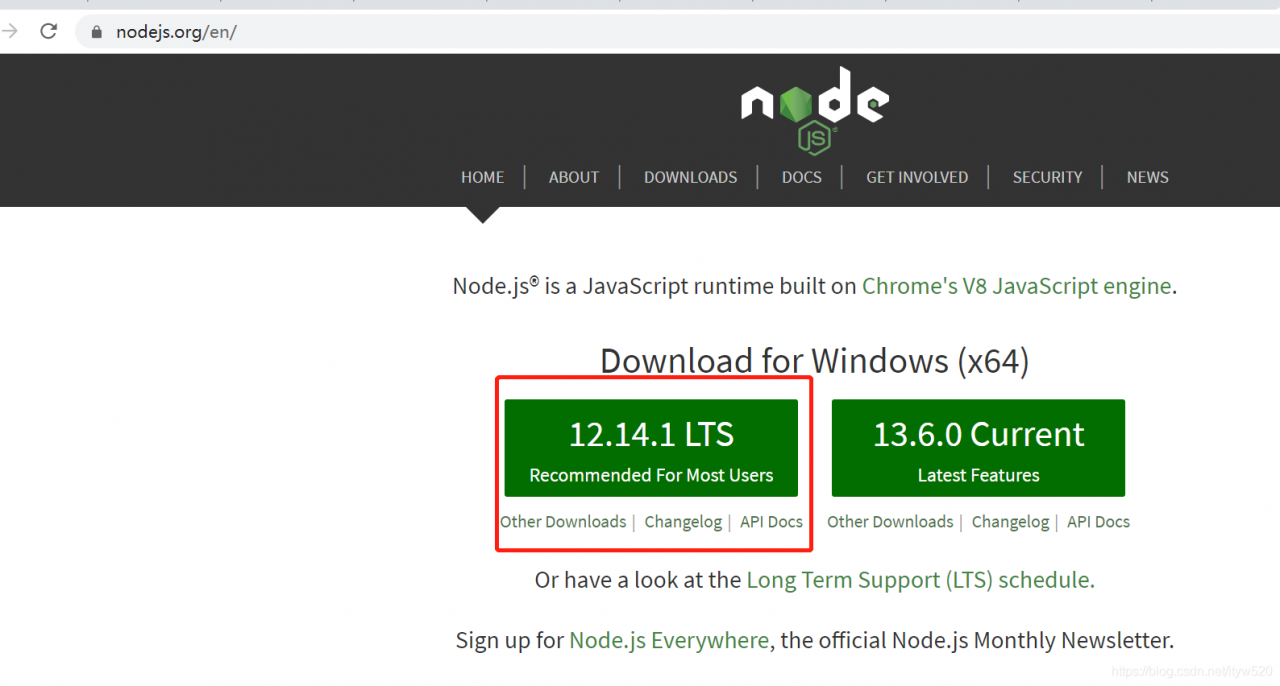Open Other Downloads under 13.6.0 Current
This screenshot has width=1280, height=686.
click(890, 522)
